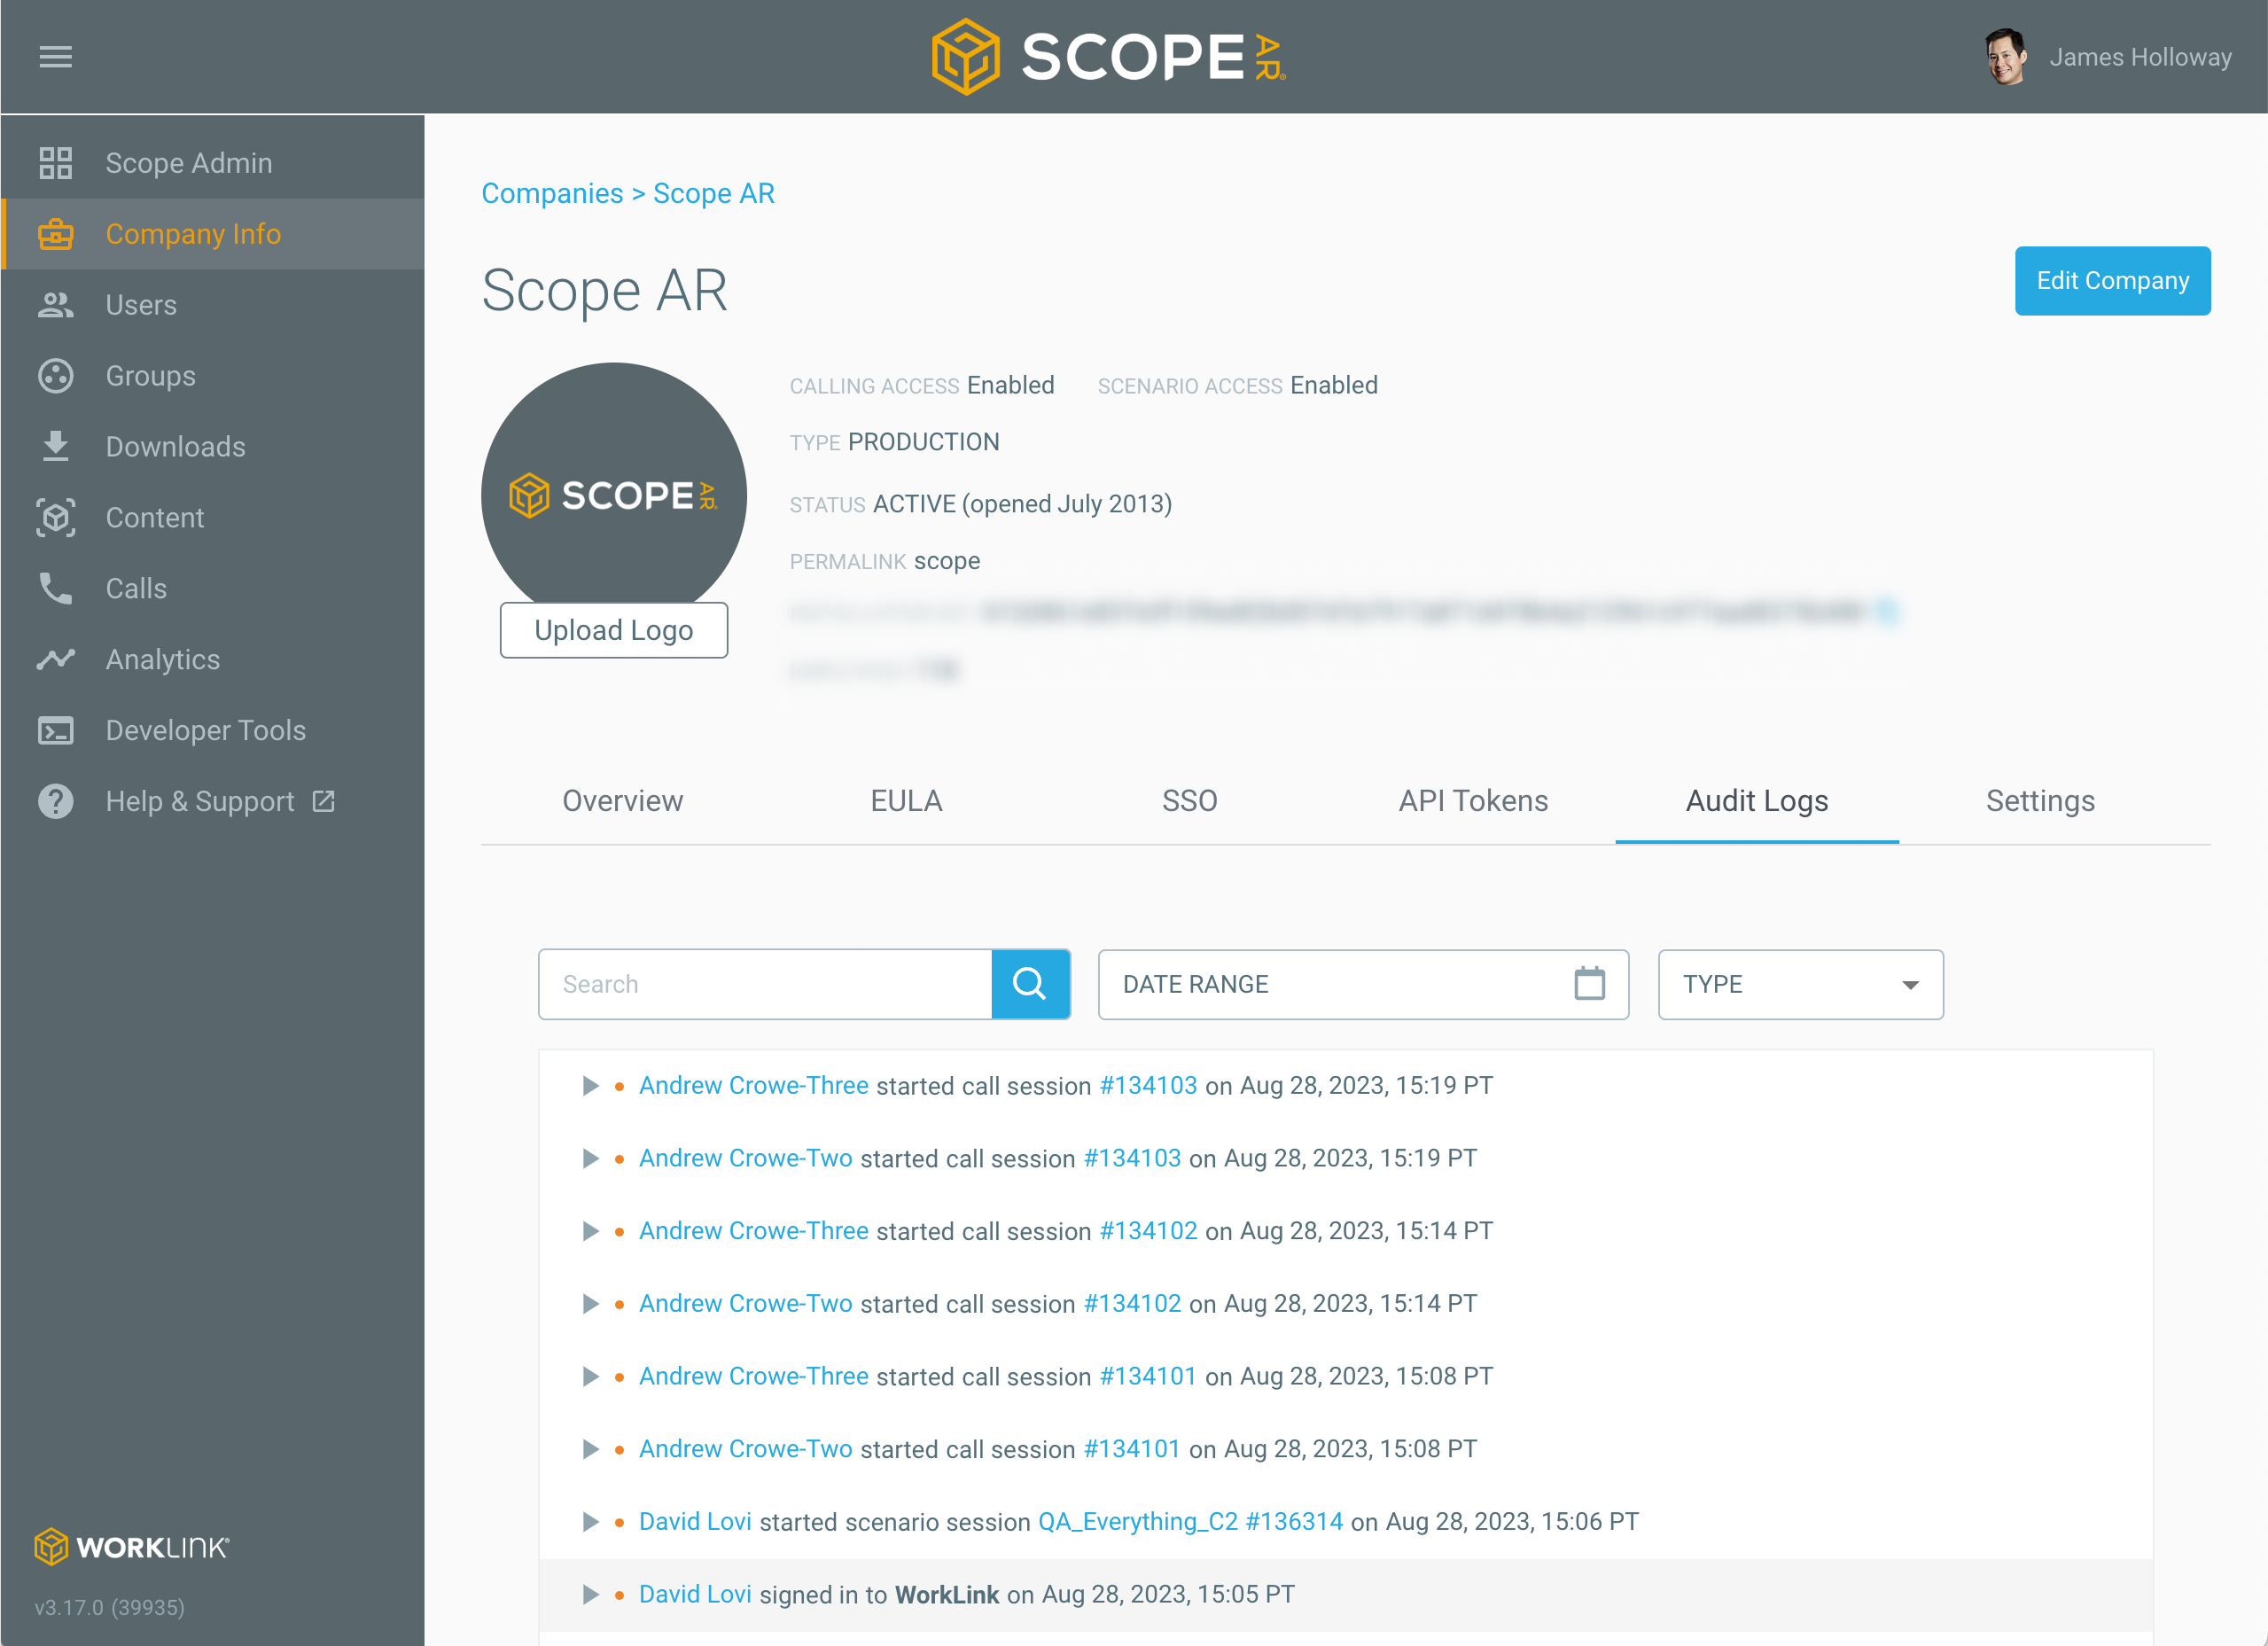Open the hamburger menu icon

point(55,57)
